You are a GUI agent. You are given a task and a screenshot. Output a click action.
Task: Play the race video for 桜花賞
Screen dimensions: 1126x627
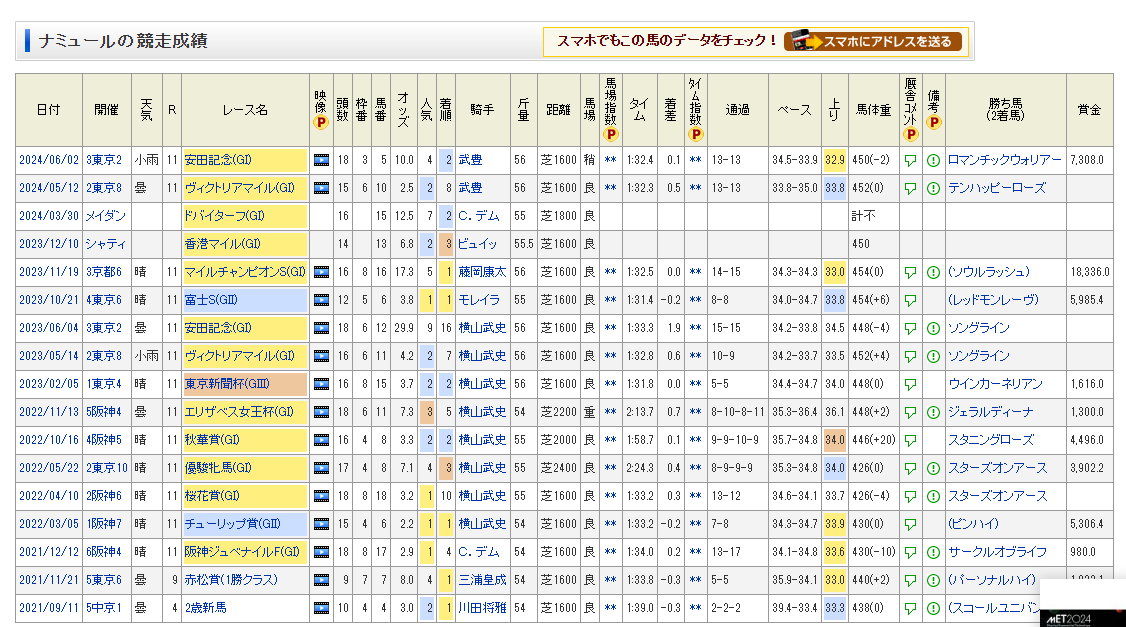point(321,496)
